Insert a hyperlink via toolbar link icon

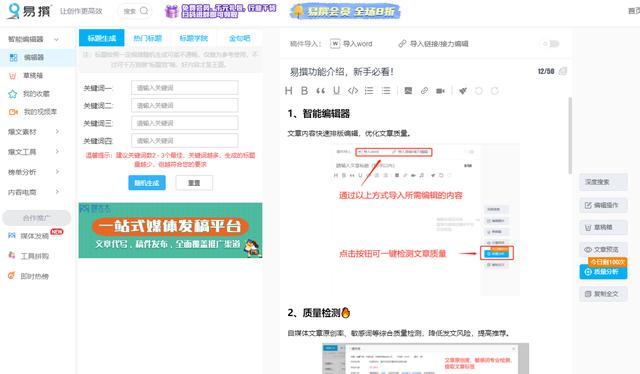pos(424,91)
